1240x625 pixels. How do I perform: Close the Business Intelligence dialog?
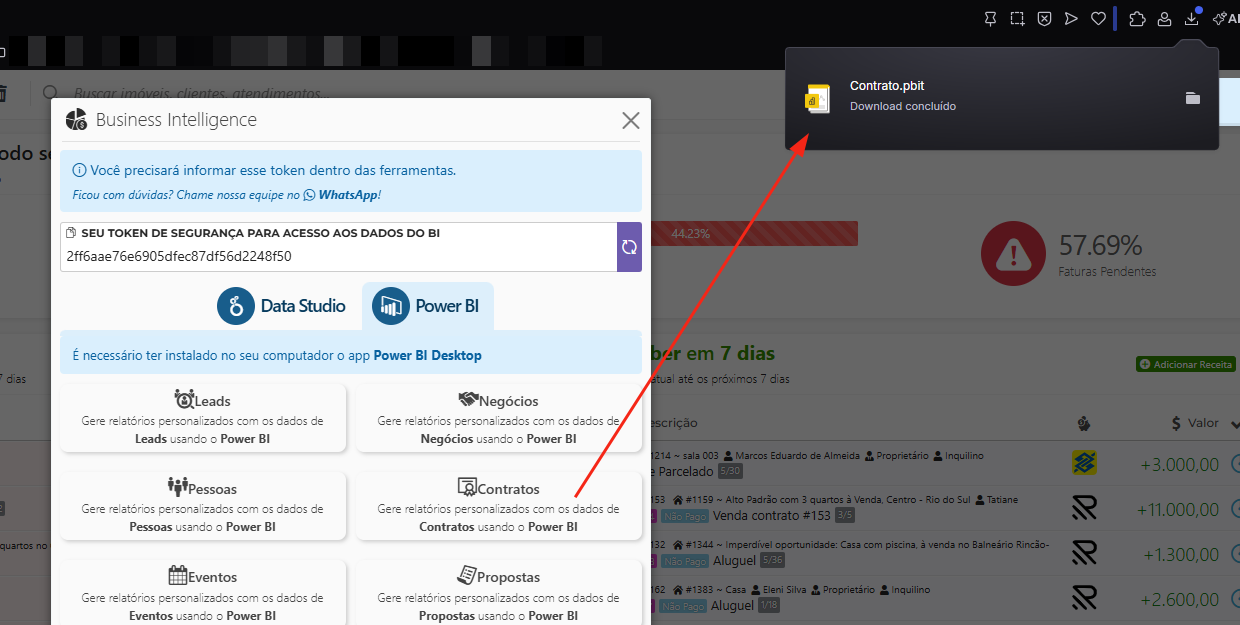click(x=630, y=121)
